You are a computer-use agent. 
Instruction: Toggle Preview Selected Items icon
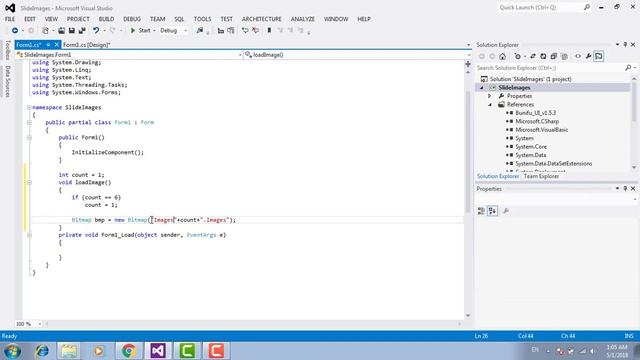(x=599, y=56)
